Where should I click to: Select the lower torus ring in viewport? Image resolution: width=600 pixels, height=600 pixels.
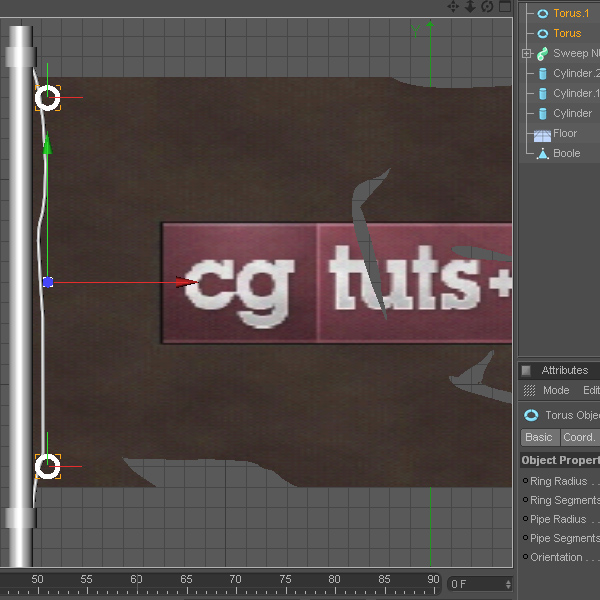(x=48, y=466)
